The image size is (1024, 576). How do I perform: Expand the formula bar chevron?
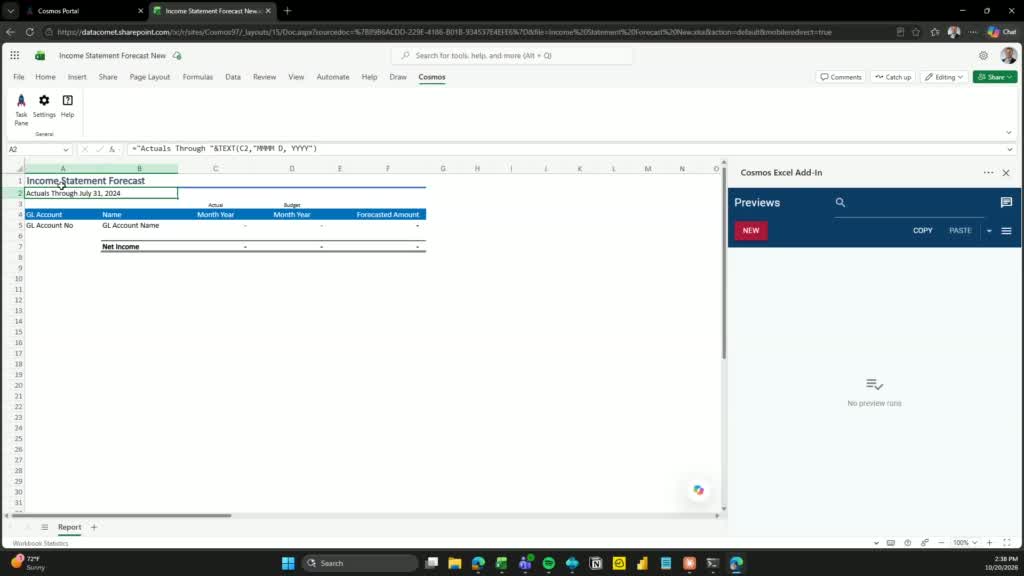(1009, 150)
